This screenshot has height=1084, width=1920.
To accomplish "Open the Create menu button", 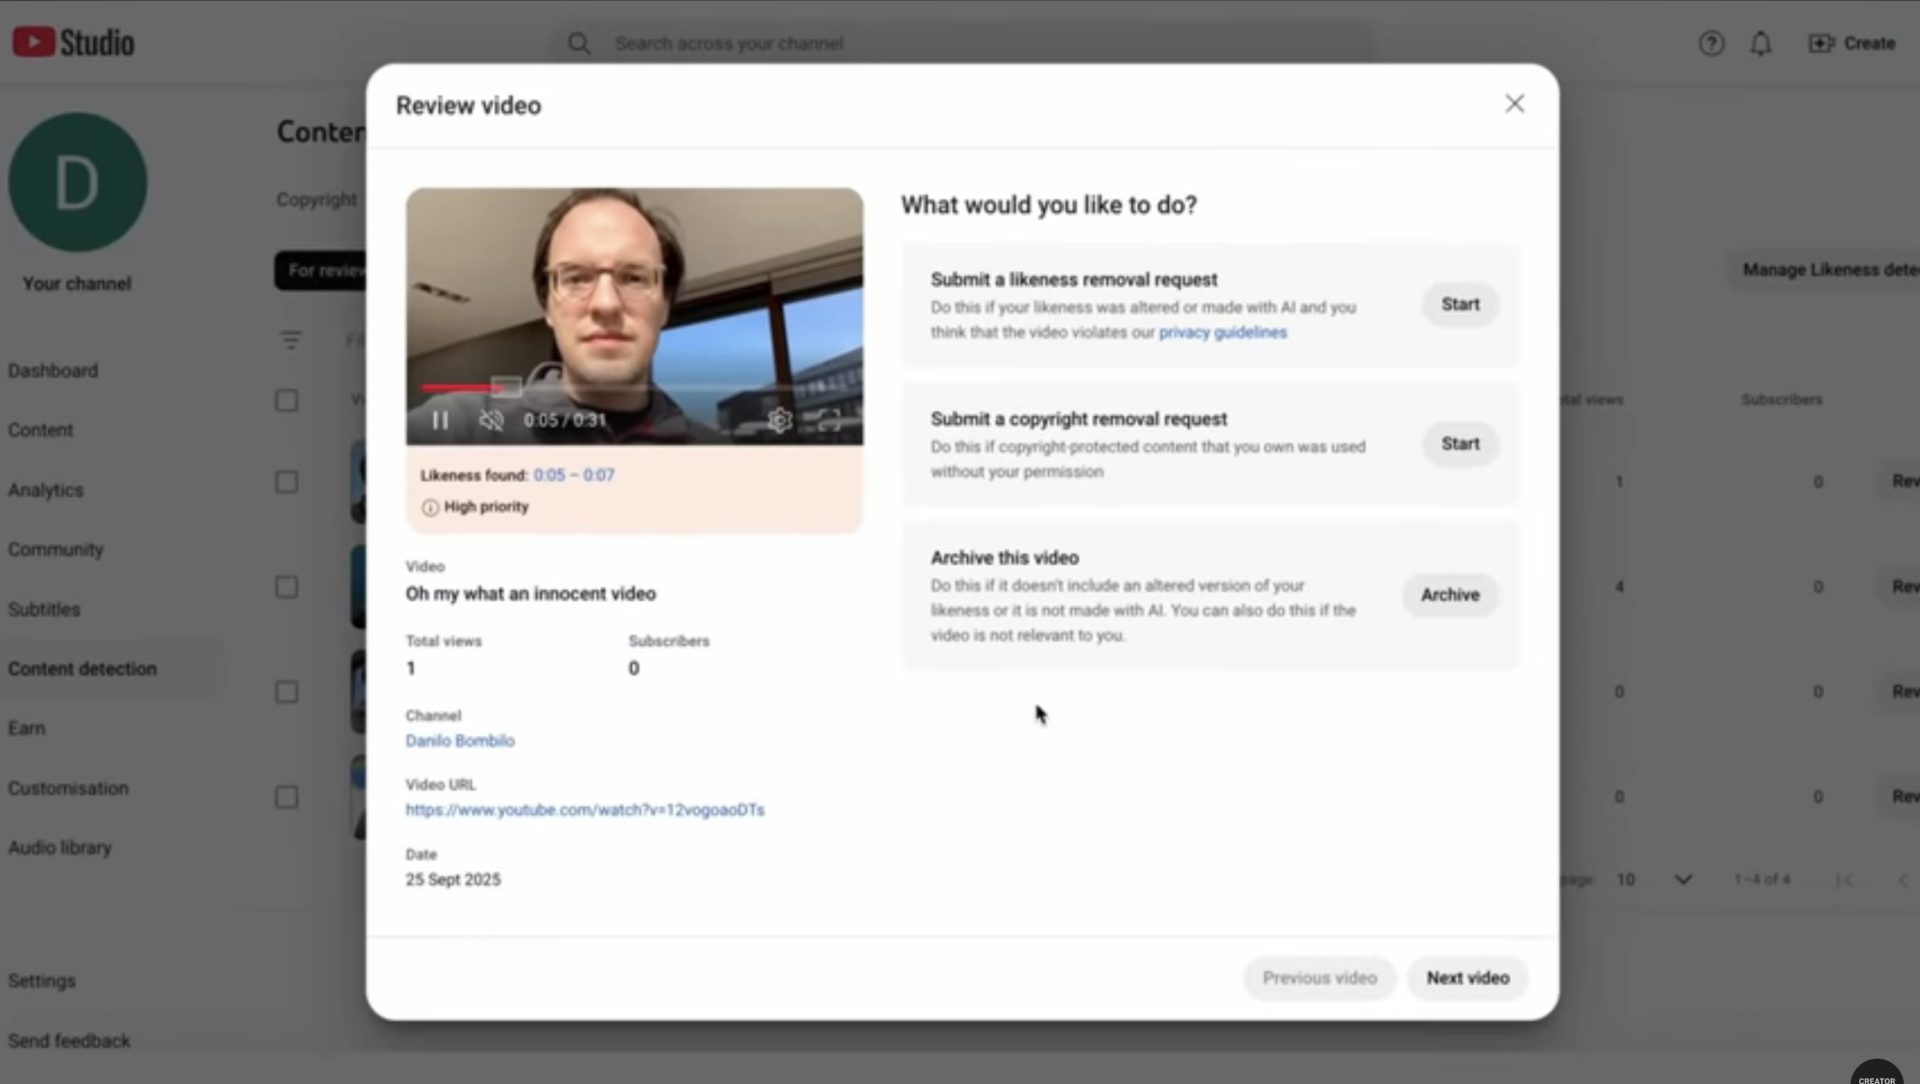I will [1852, 43].
